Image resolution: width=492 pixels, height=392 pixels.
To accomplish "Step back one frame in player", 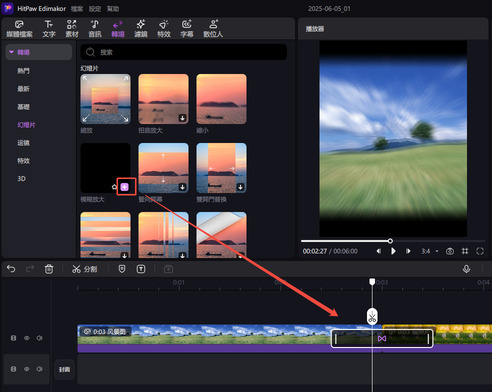I will [x=379, y=251].
